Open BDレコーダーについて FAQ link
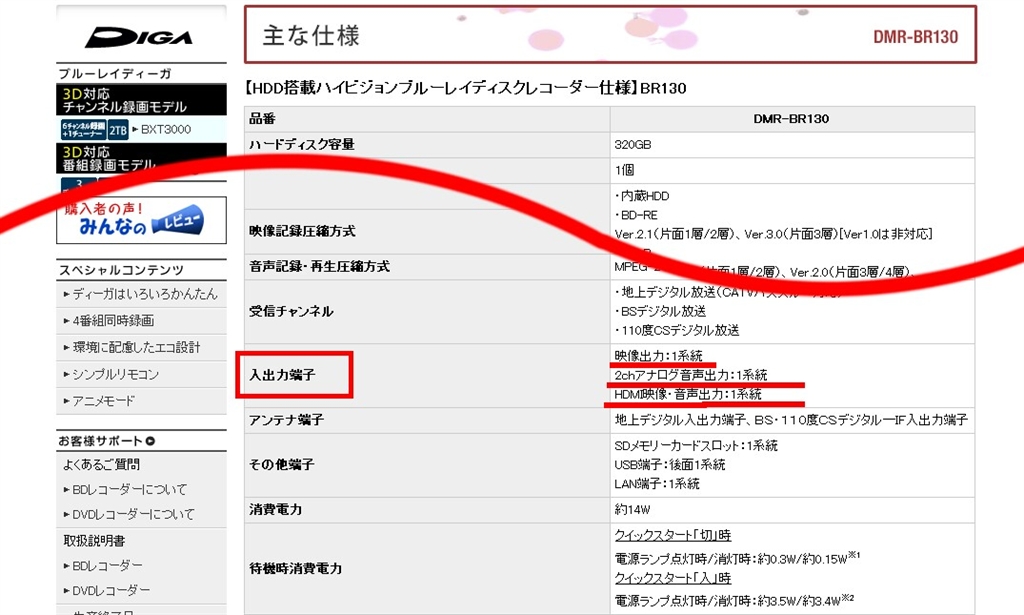 [129, 489]
